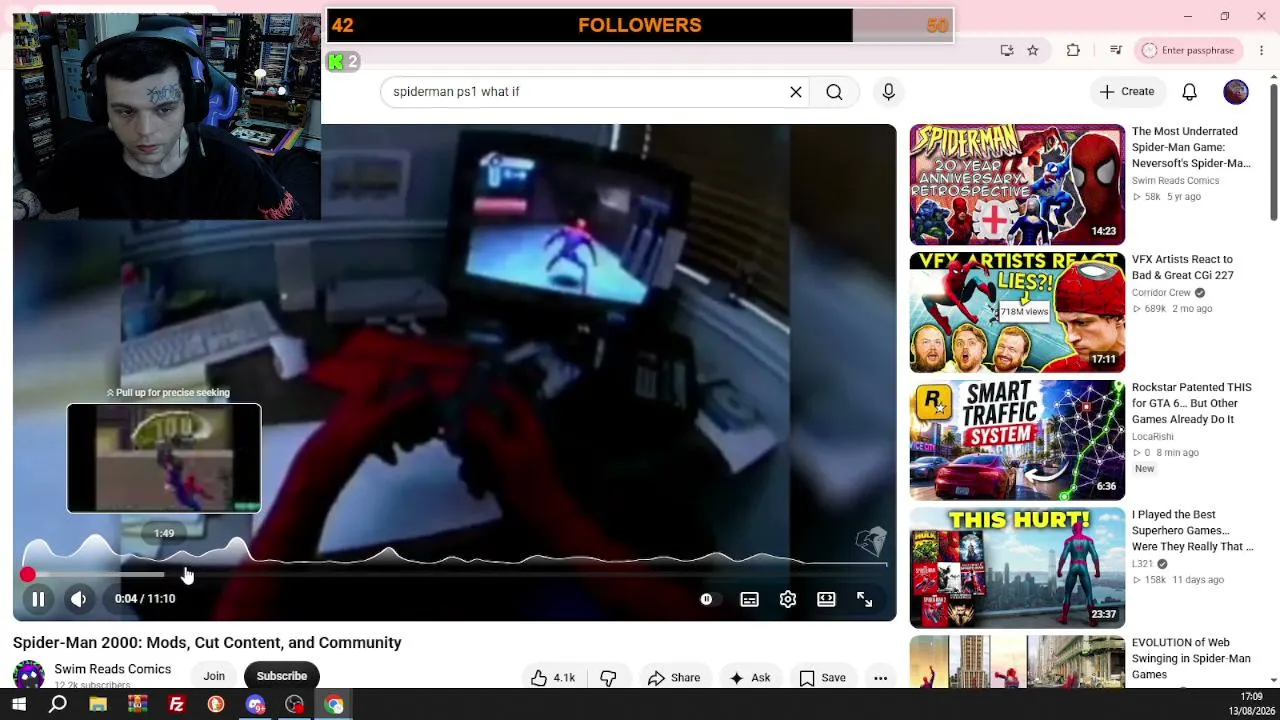Open the Windows Start menu
1280x720 pixels.
pyautogui.click(x=18, y=705)
